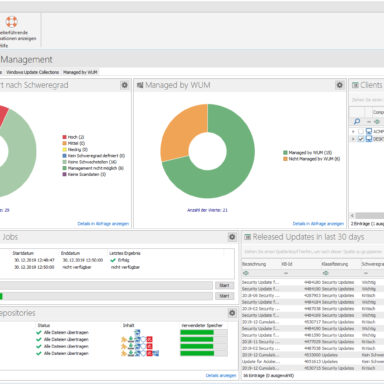Click purple Keine Scandaten legend swatch
Viewport: 384px width, 384px height.
point(64,174)
